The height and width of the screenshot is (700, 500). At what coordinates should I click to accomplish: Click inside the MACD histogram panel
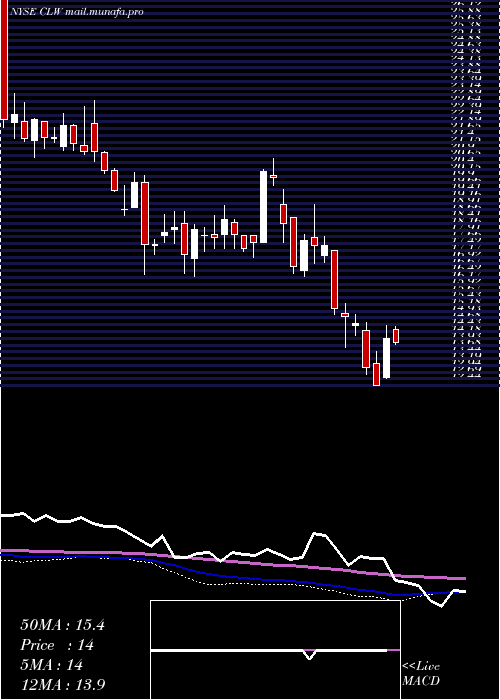[275, 650]
